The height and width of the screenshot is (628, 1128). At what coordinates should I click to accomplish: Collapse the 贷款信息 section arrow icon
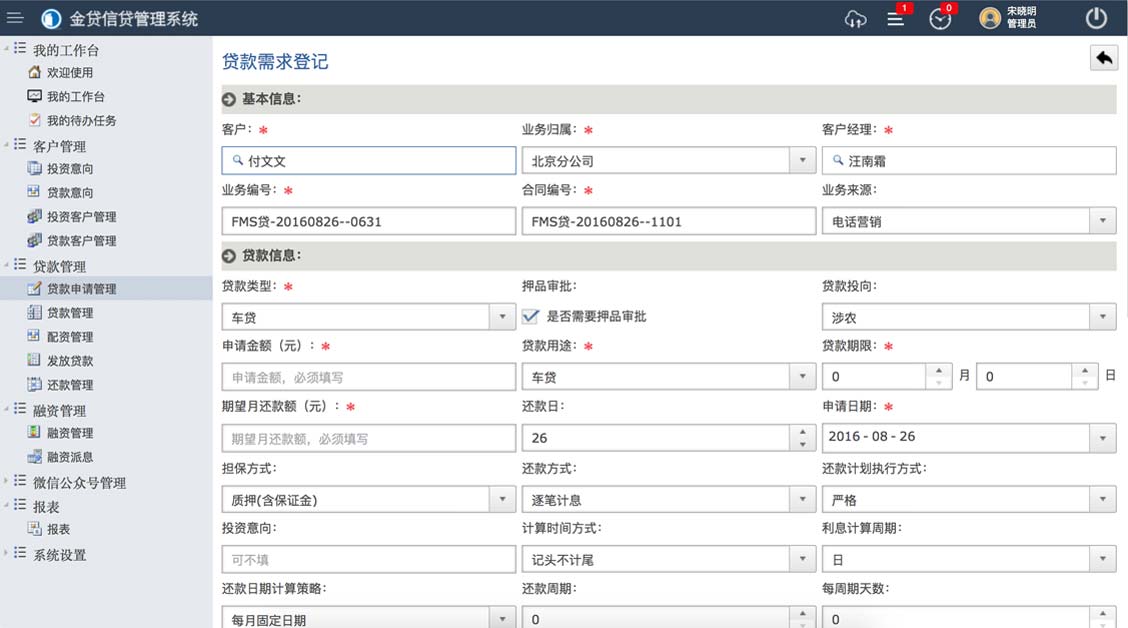(229, 256)
